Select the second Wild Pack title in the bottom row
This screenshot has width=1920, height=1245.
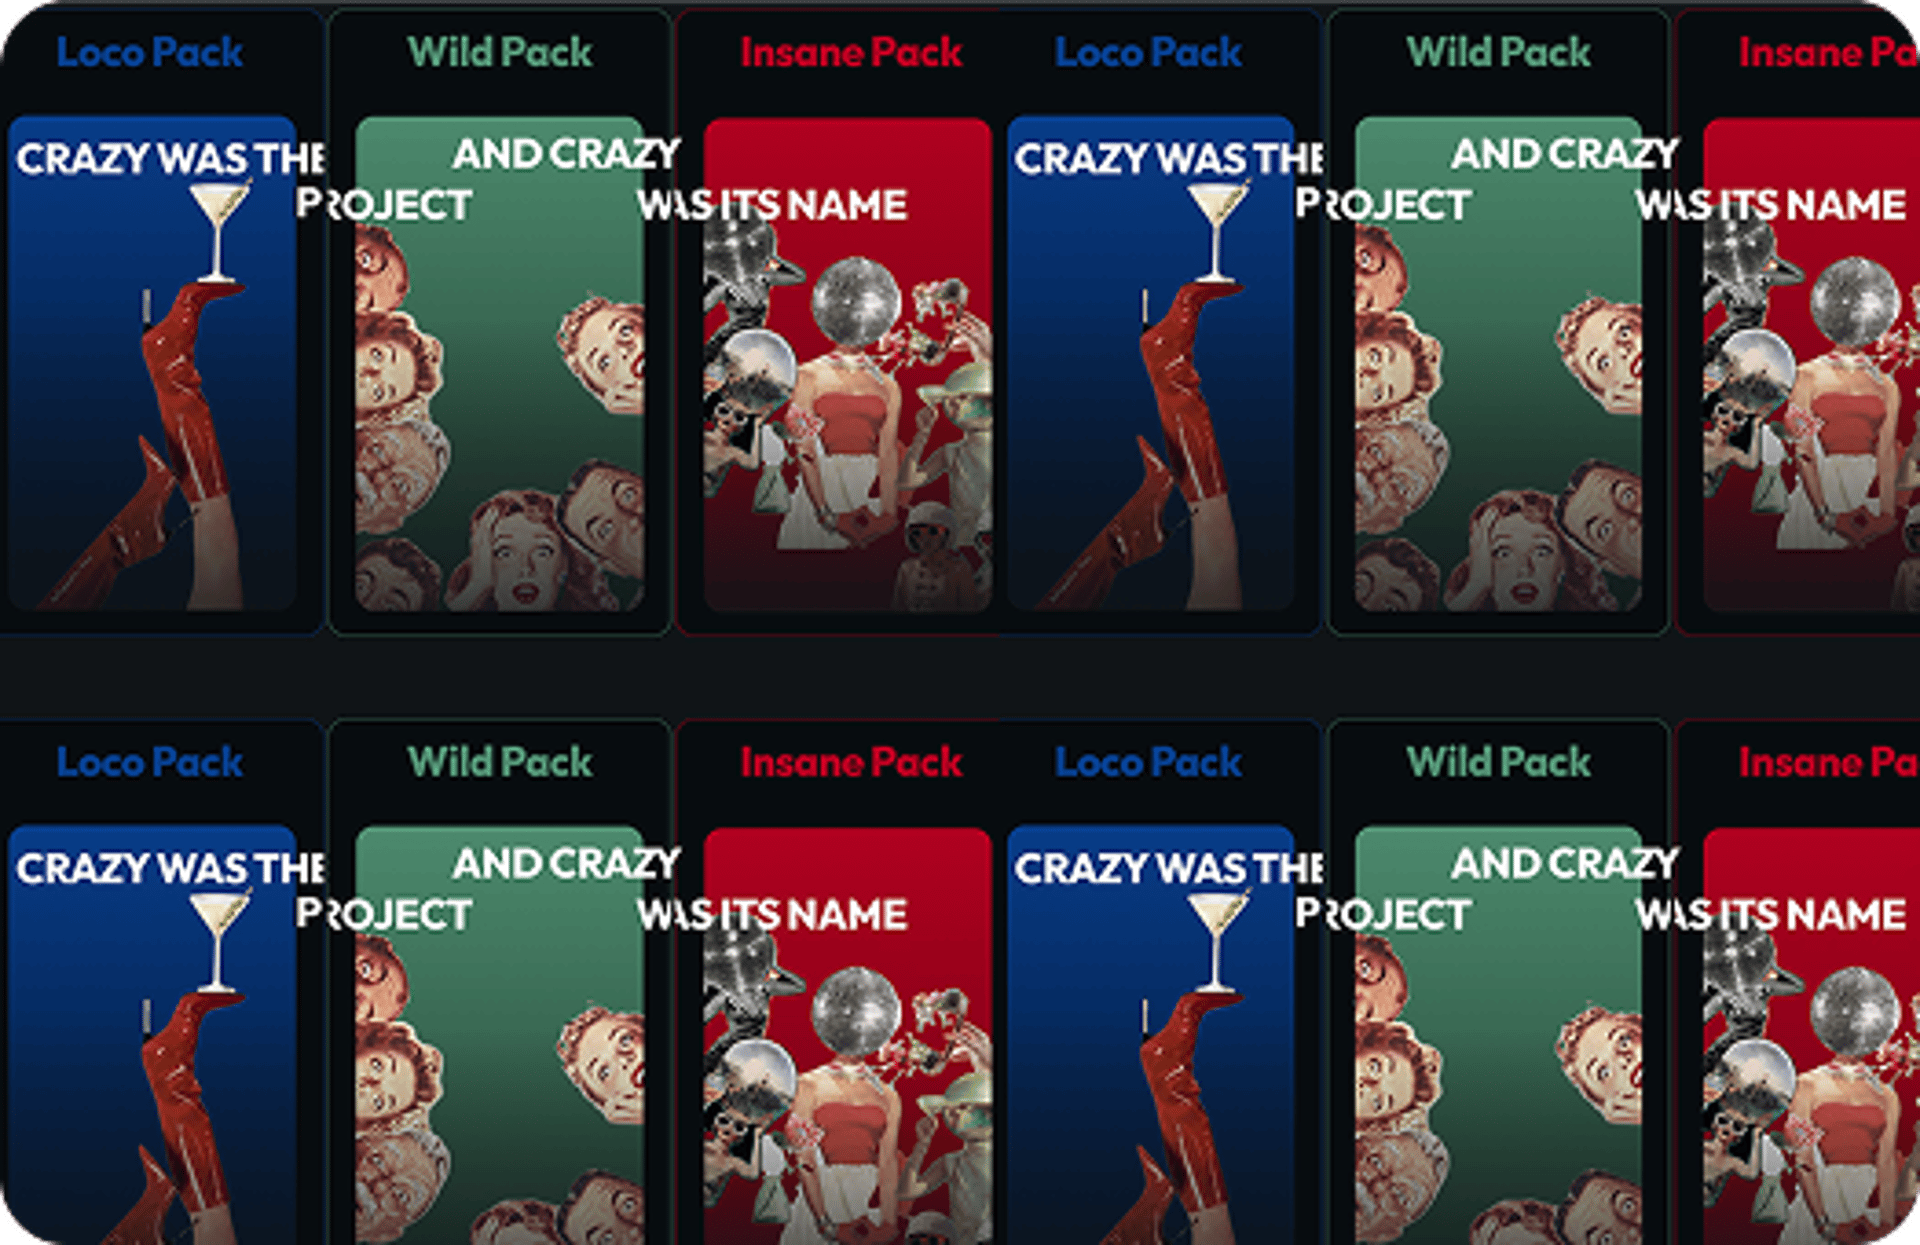click(1498, 762)
